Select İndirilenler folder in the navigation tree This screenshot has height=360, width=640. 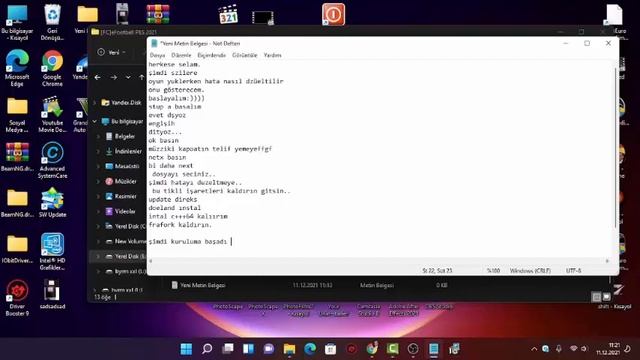click(123, 151)
